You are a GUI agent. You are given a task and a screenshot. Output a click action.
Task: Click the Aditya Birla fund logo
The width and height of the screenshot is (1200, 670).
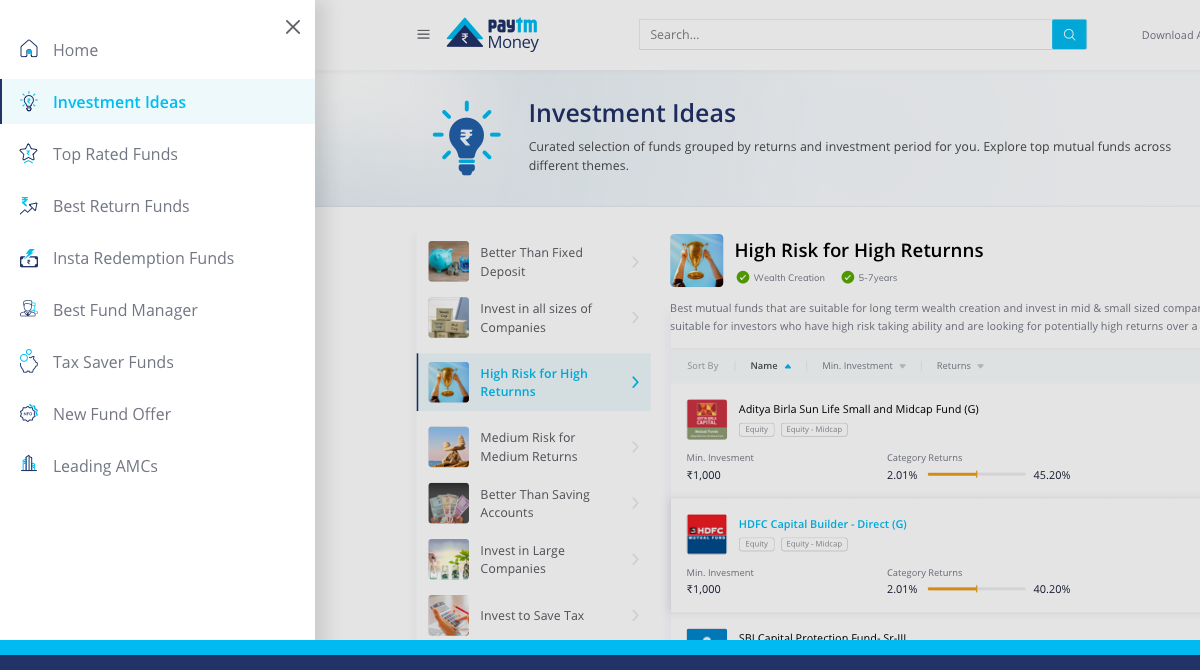[x=707, y=419]
